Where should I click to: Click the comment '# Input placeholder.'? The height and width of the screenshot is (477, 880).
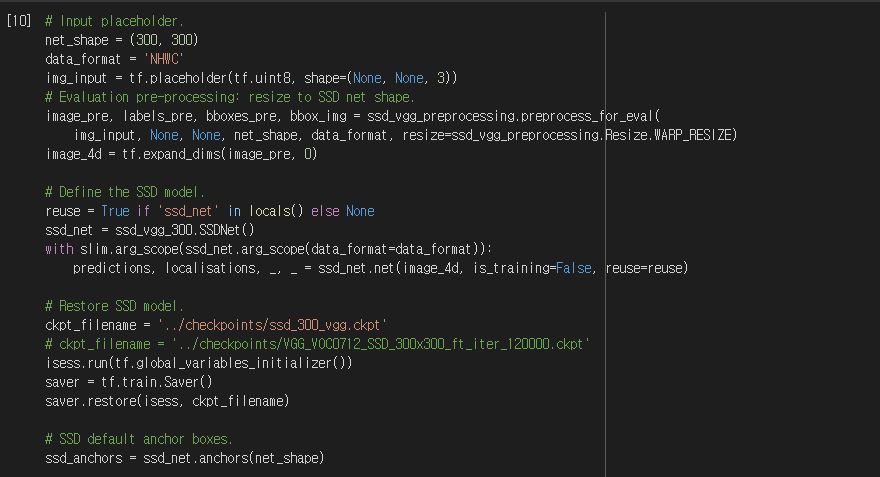114,21
